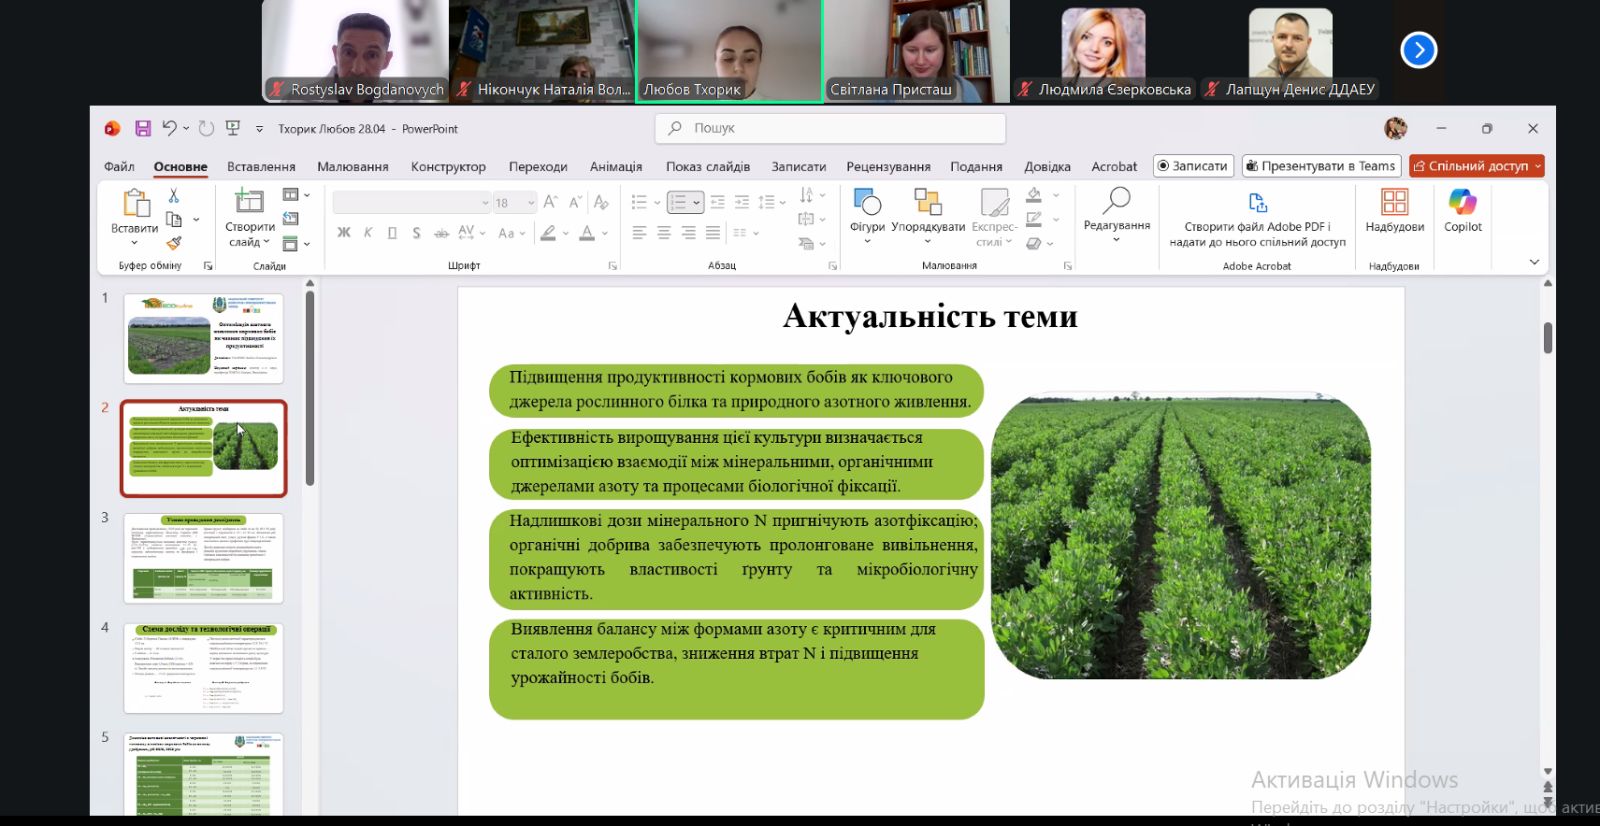Select slide 4 thumbnail in panel
Viewport: 1600px width, 826px height.
(x=204, y=668)
